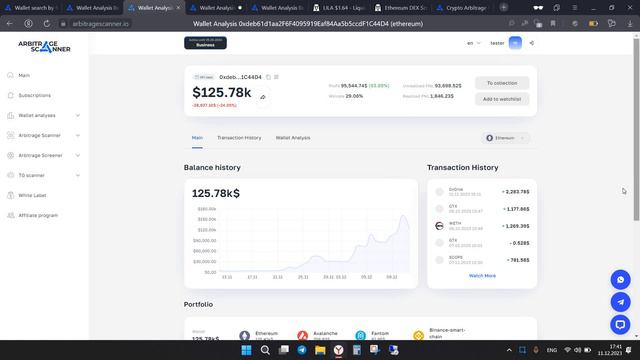
Task: Open the Main item in sidebar
Action: click(24, 76)
